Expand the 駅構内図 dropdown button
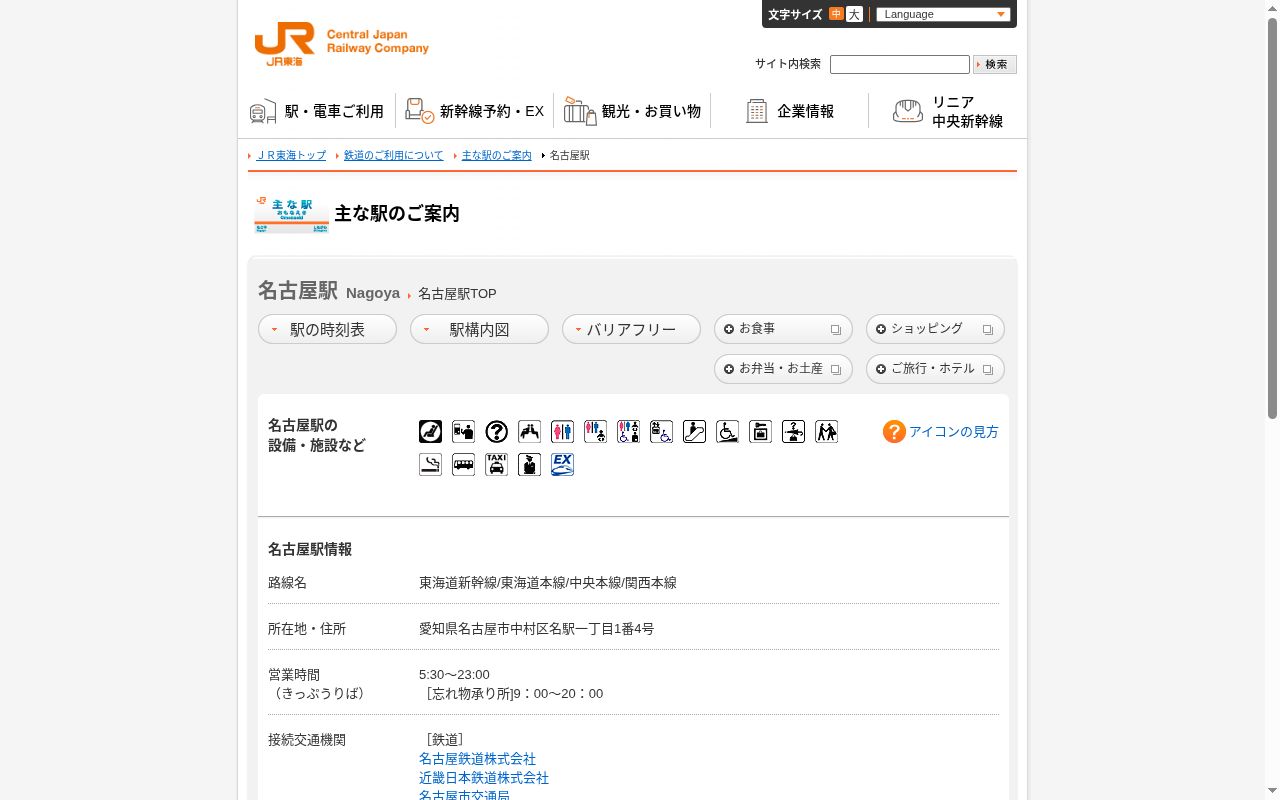 point(479,329)
